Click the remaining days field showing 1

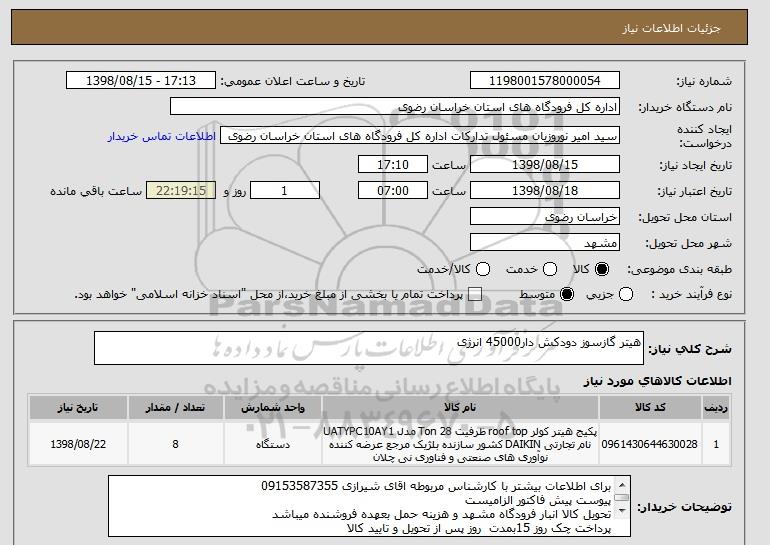(285, 191)
